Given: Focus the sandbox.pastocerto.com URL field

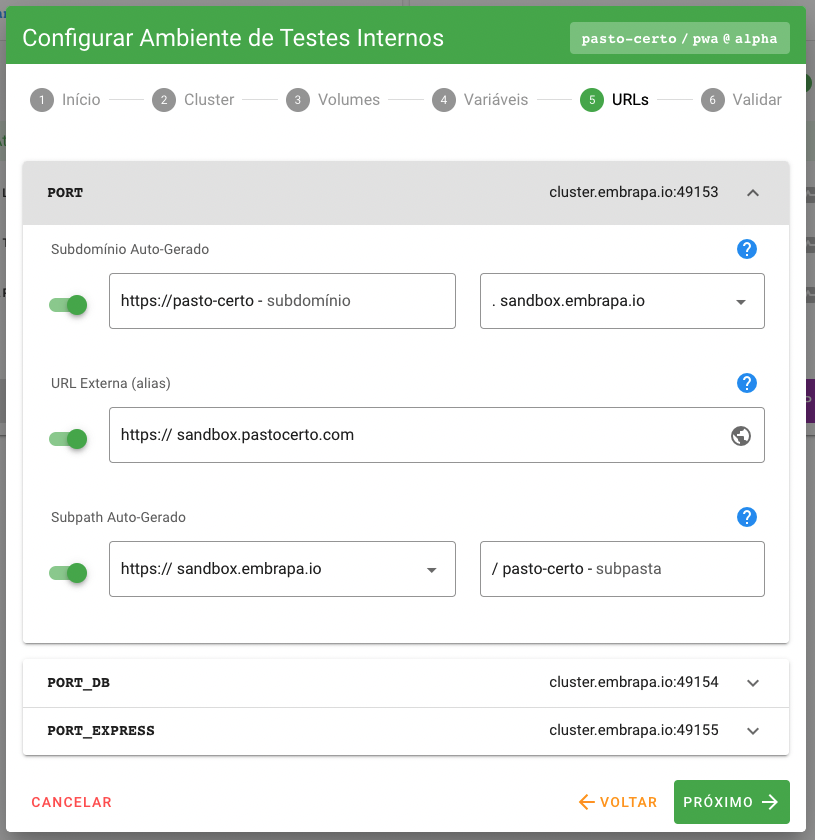Looking at the screenshot, I should pos(437,435).
